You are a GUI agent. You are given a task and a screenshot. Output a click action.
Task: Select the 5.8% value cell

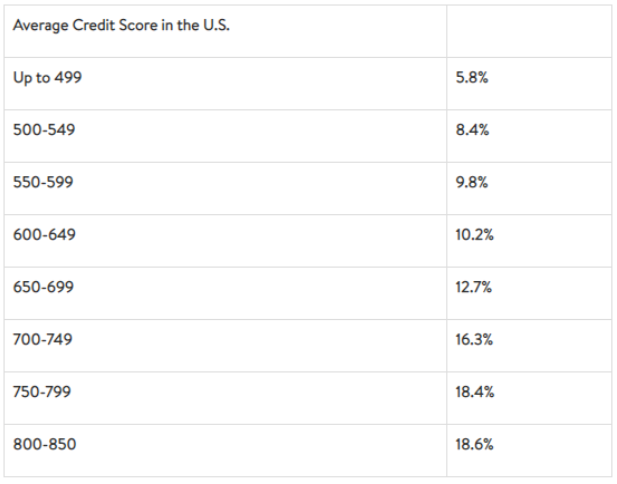529,83
